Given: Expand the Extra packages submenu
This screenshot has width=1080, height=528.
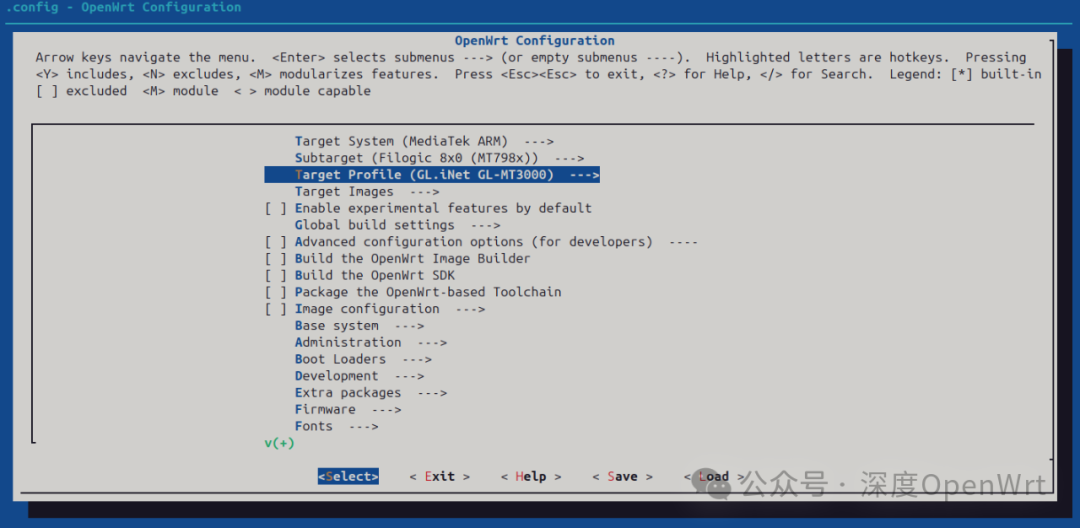Looking at the screenshot, I should tap(370, 393).
